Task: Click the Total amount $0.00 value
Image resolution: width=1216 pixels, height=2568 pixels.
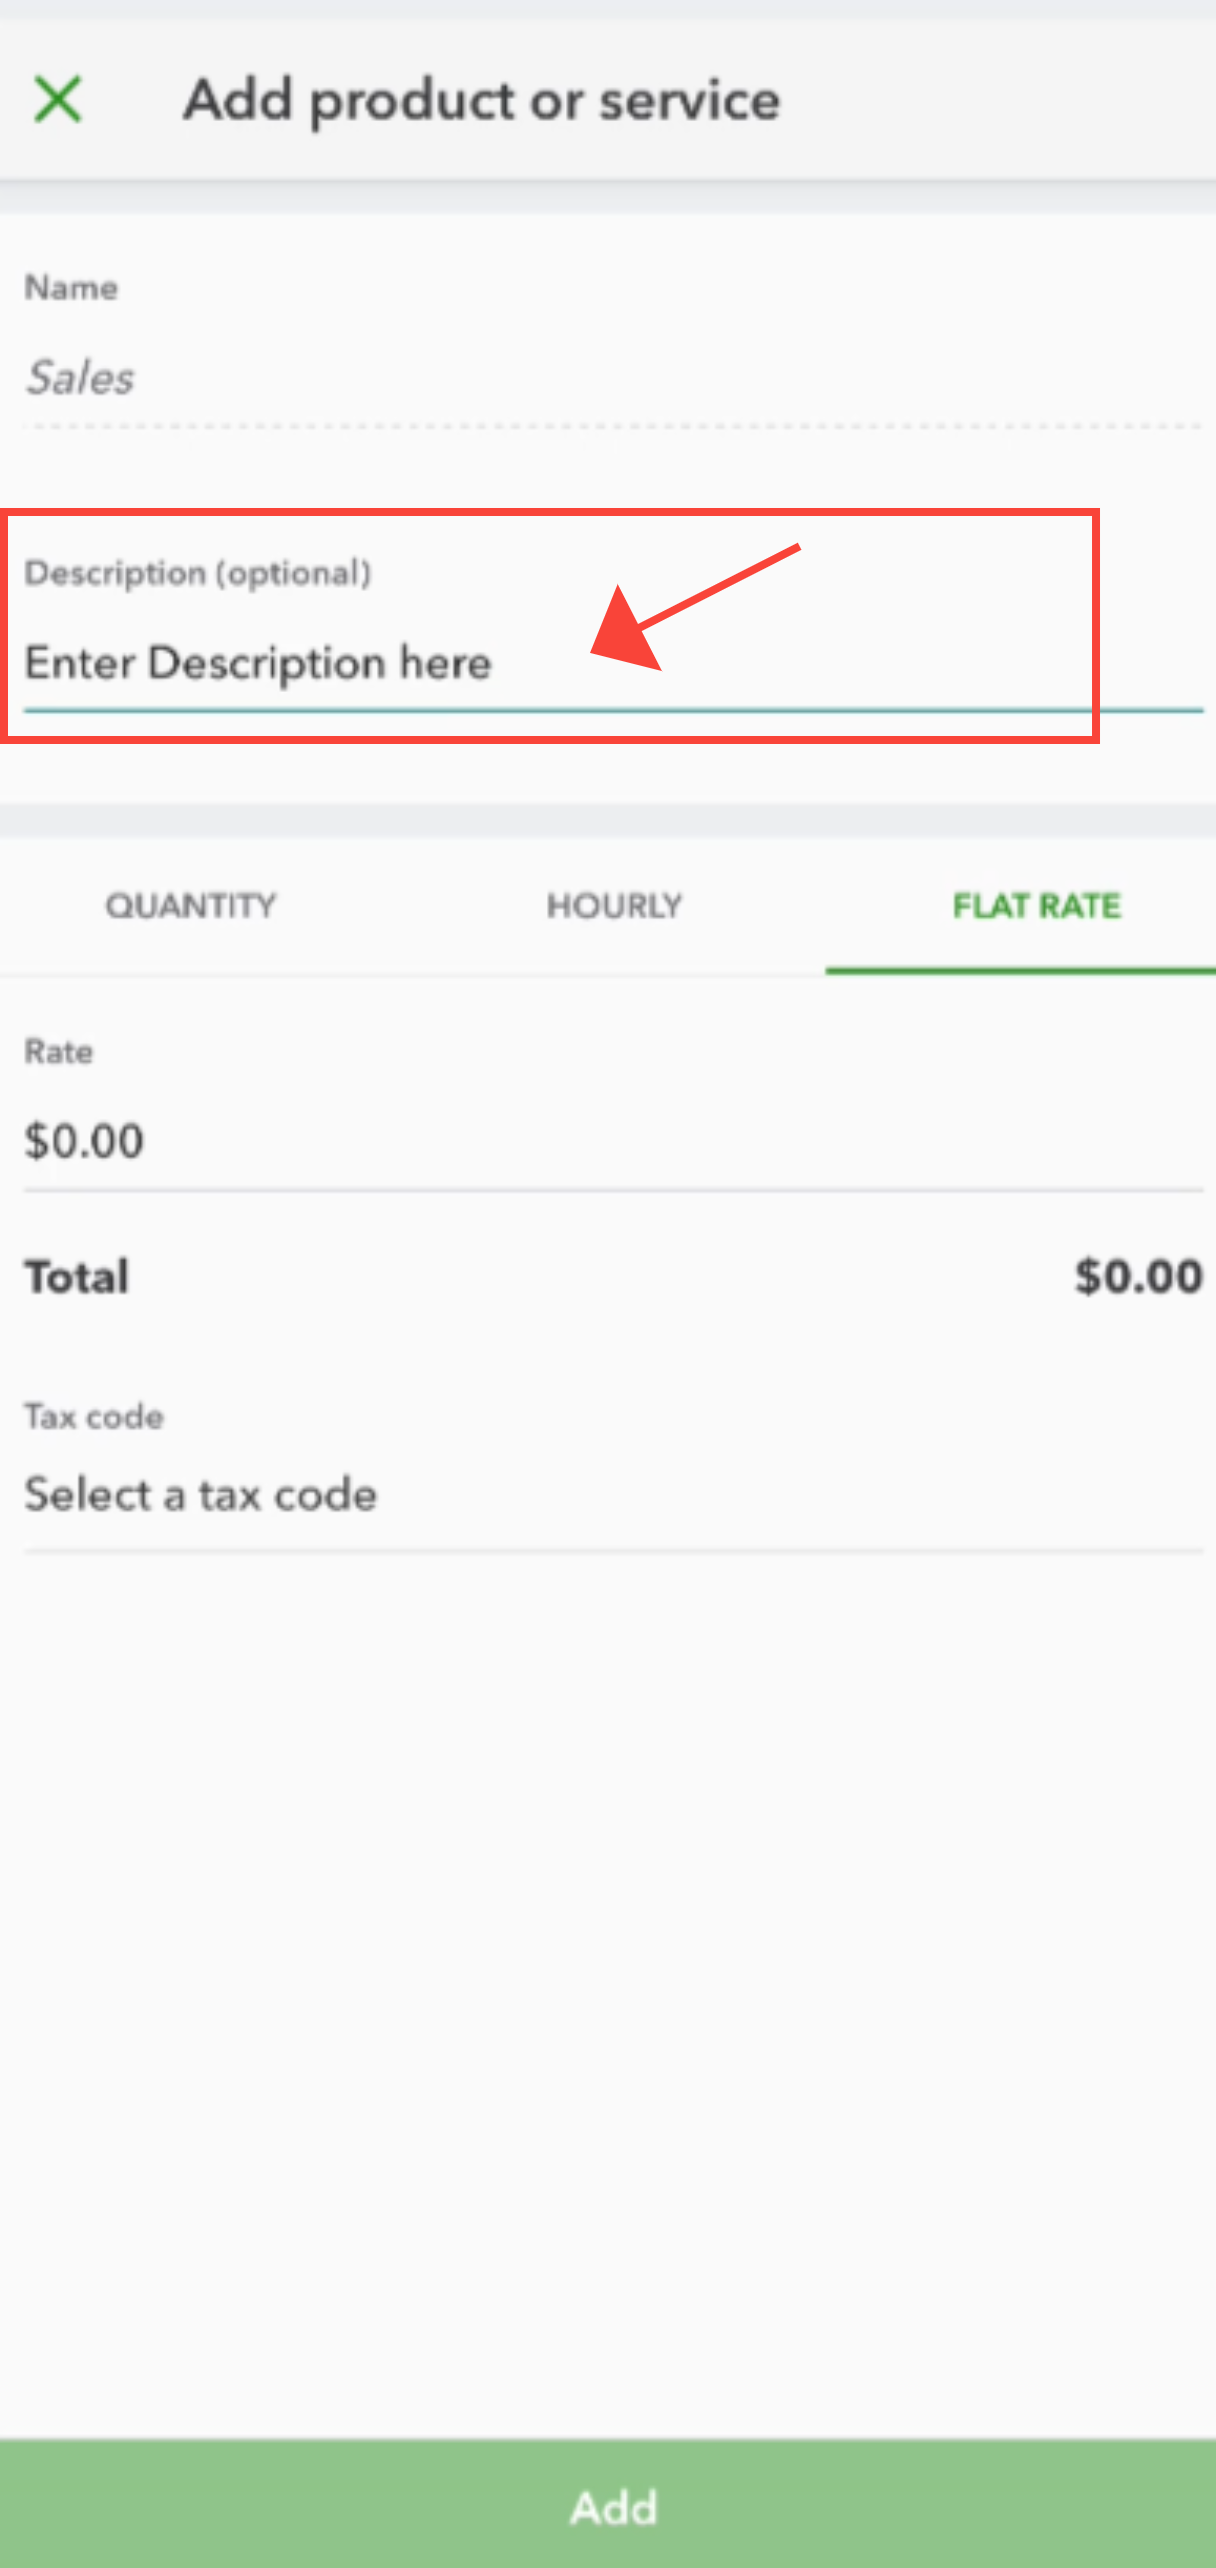Action: [1138, 1277]
